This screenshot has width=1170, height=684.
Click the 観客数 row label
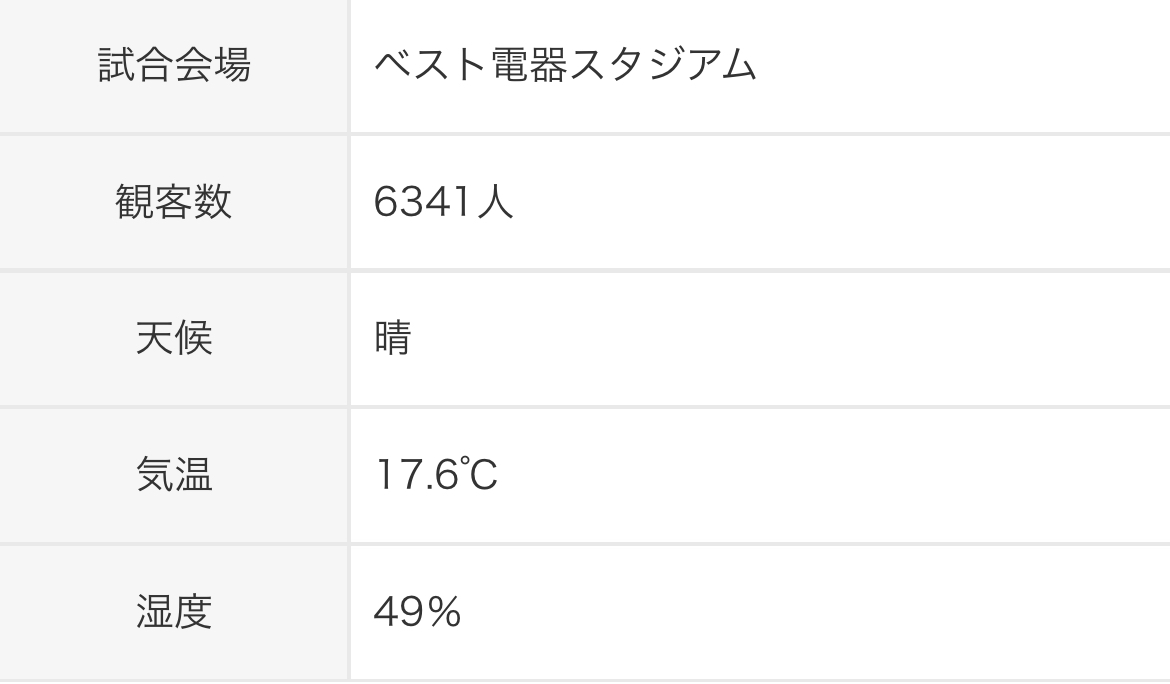(174, 202)
